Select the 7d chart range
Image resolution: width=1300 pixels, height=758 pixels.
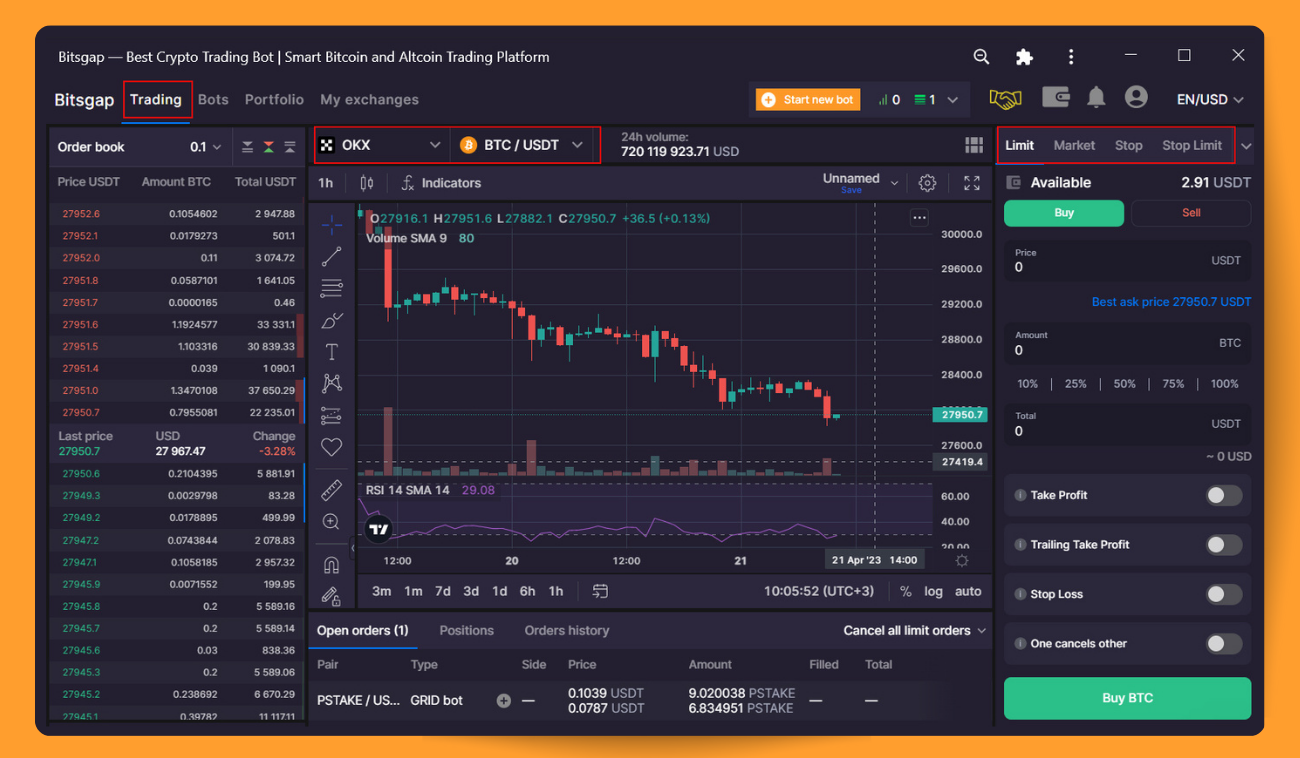[443, 591]
